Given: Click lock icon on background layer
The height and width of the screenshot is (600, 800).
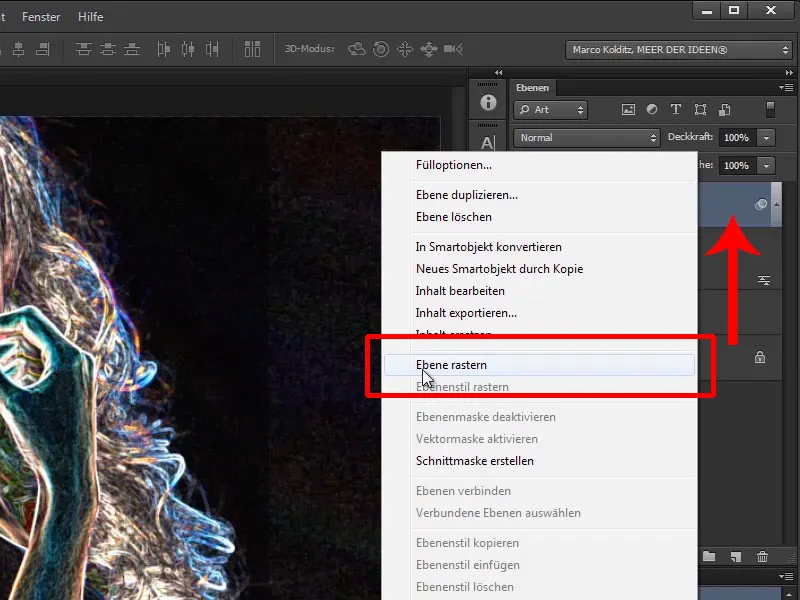Looking at the screenshot, I should 760,357.
